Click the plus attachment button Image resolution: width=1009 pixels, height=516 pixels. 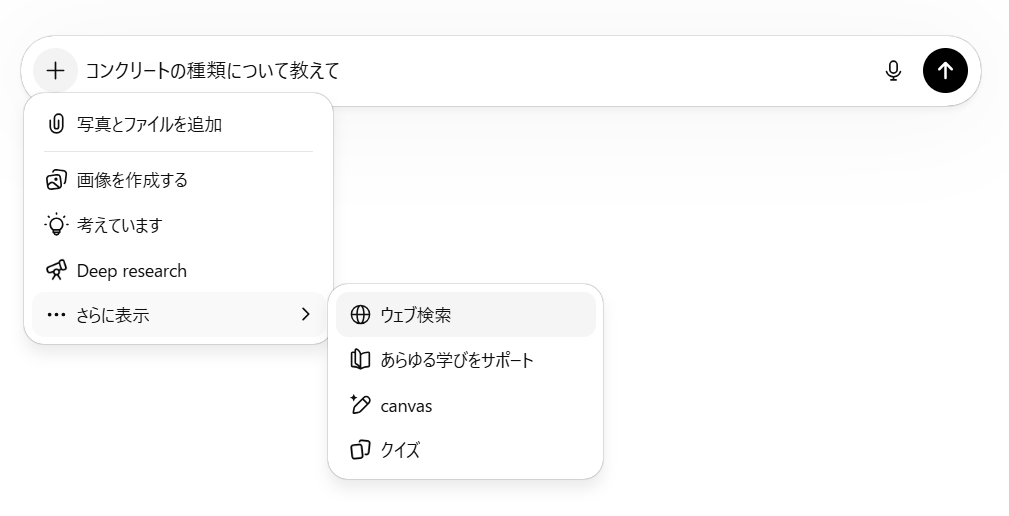(56, 71)
